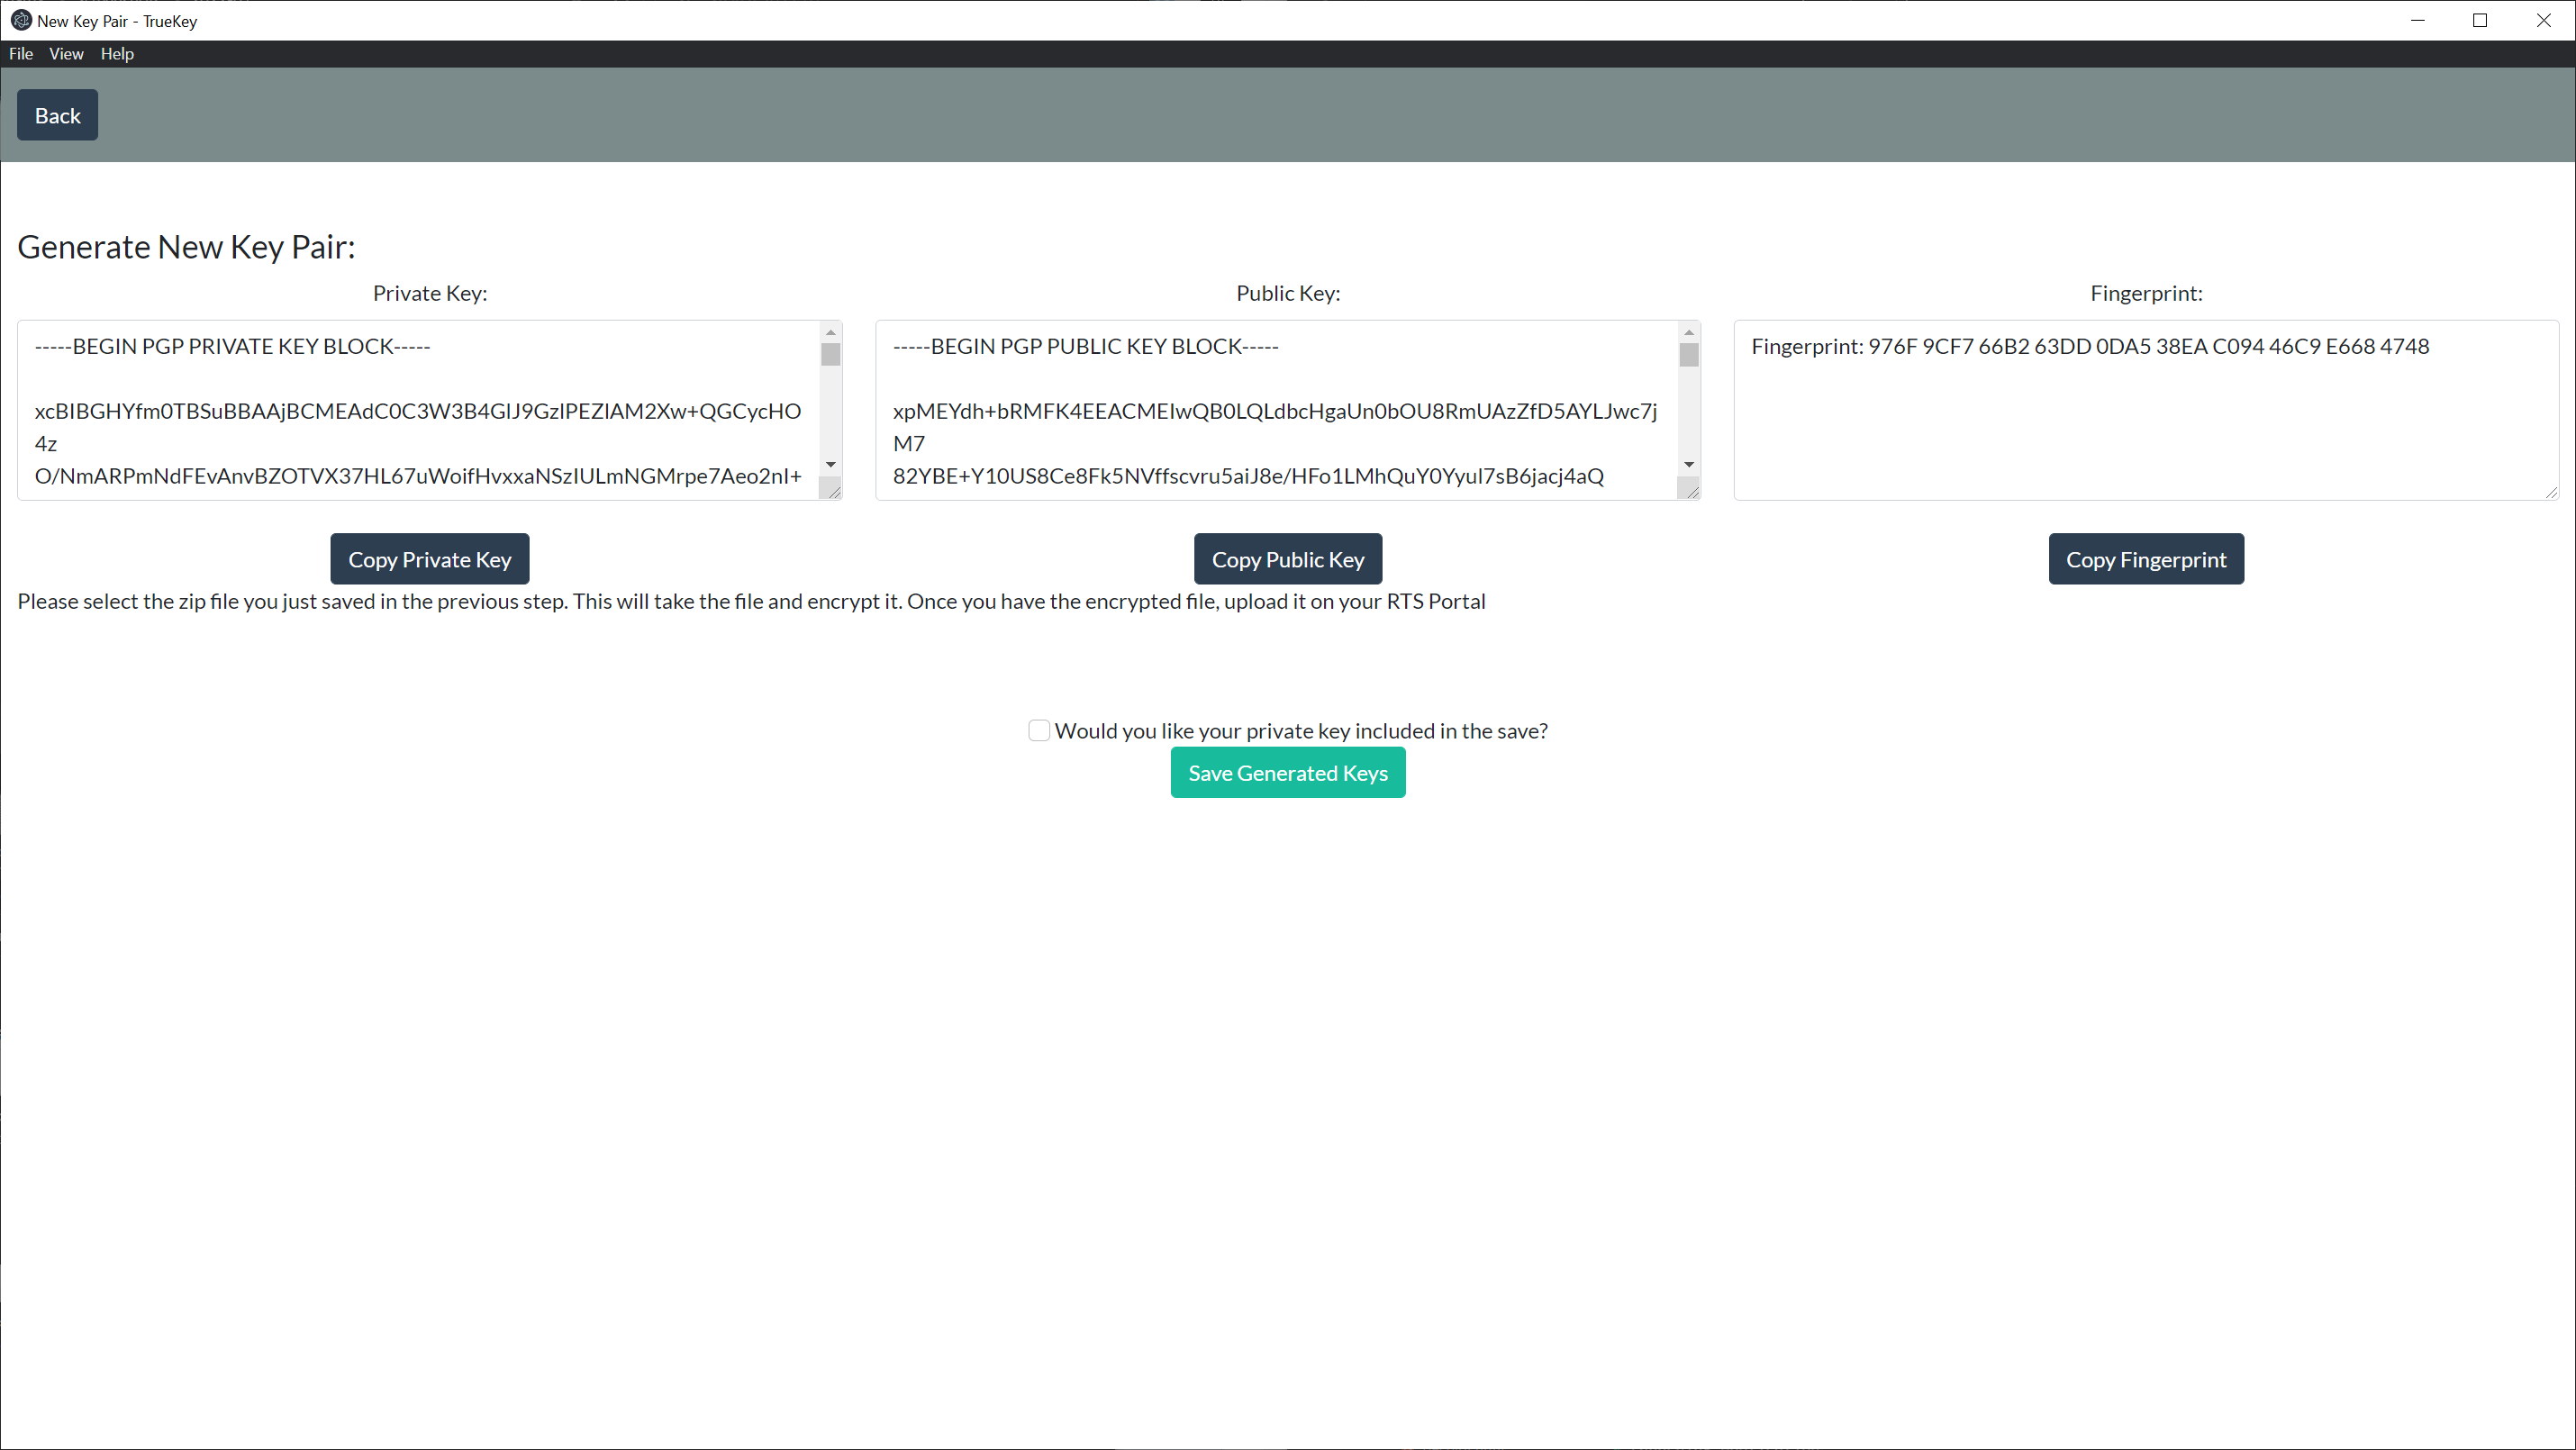The image size is (2576, 1450).
Task: Enable including private key in the save
Action: coord(1039,730)
